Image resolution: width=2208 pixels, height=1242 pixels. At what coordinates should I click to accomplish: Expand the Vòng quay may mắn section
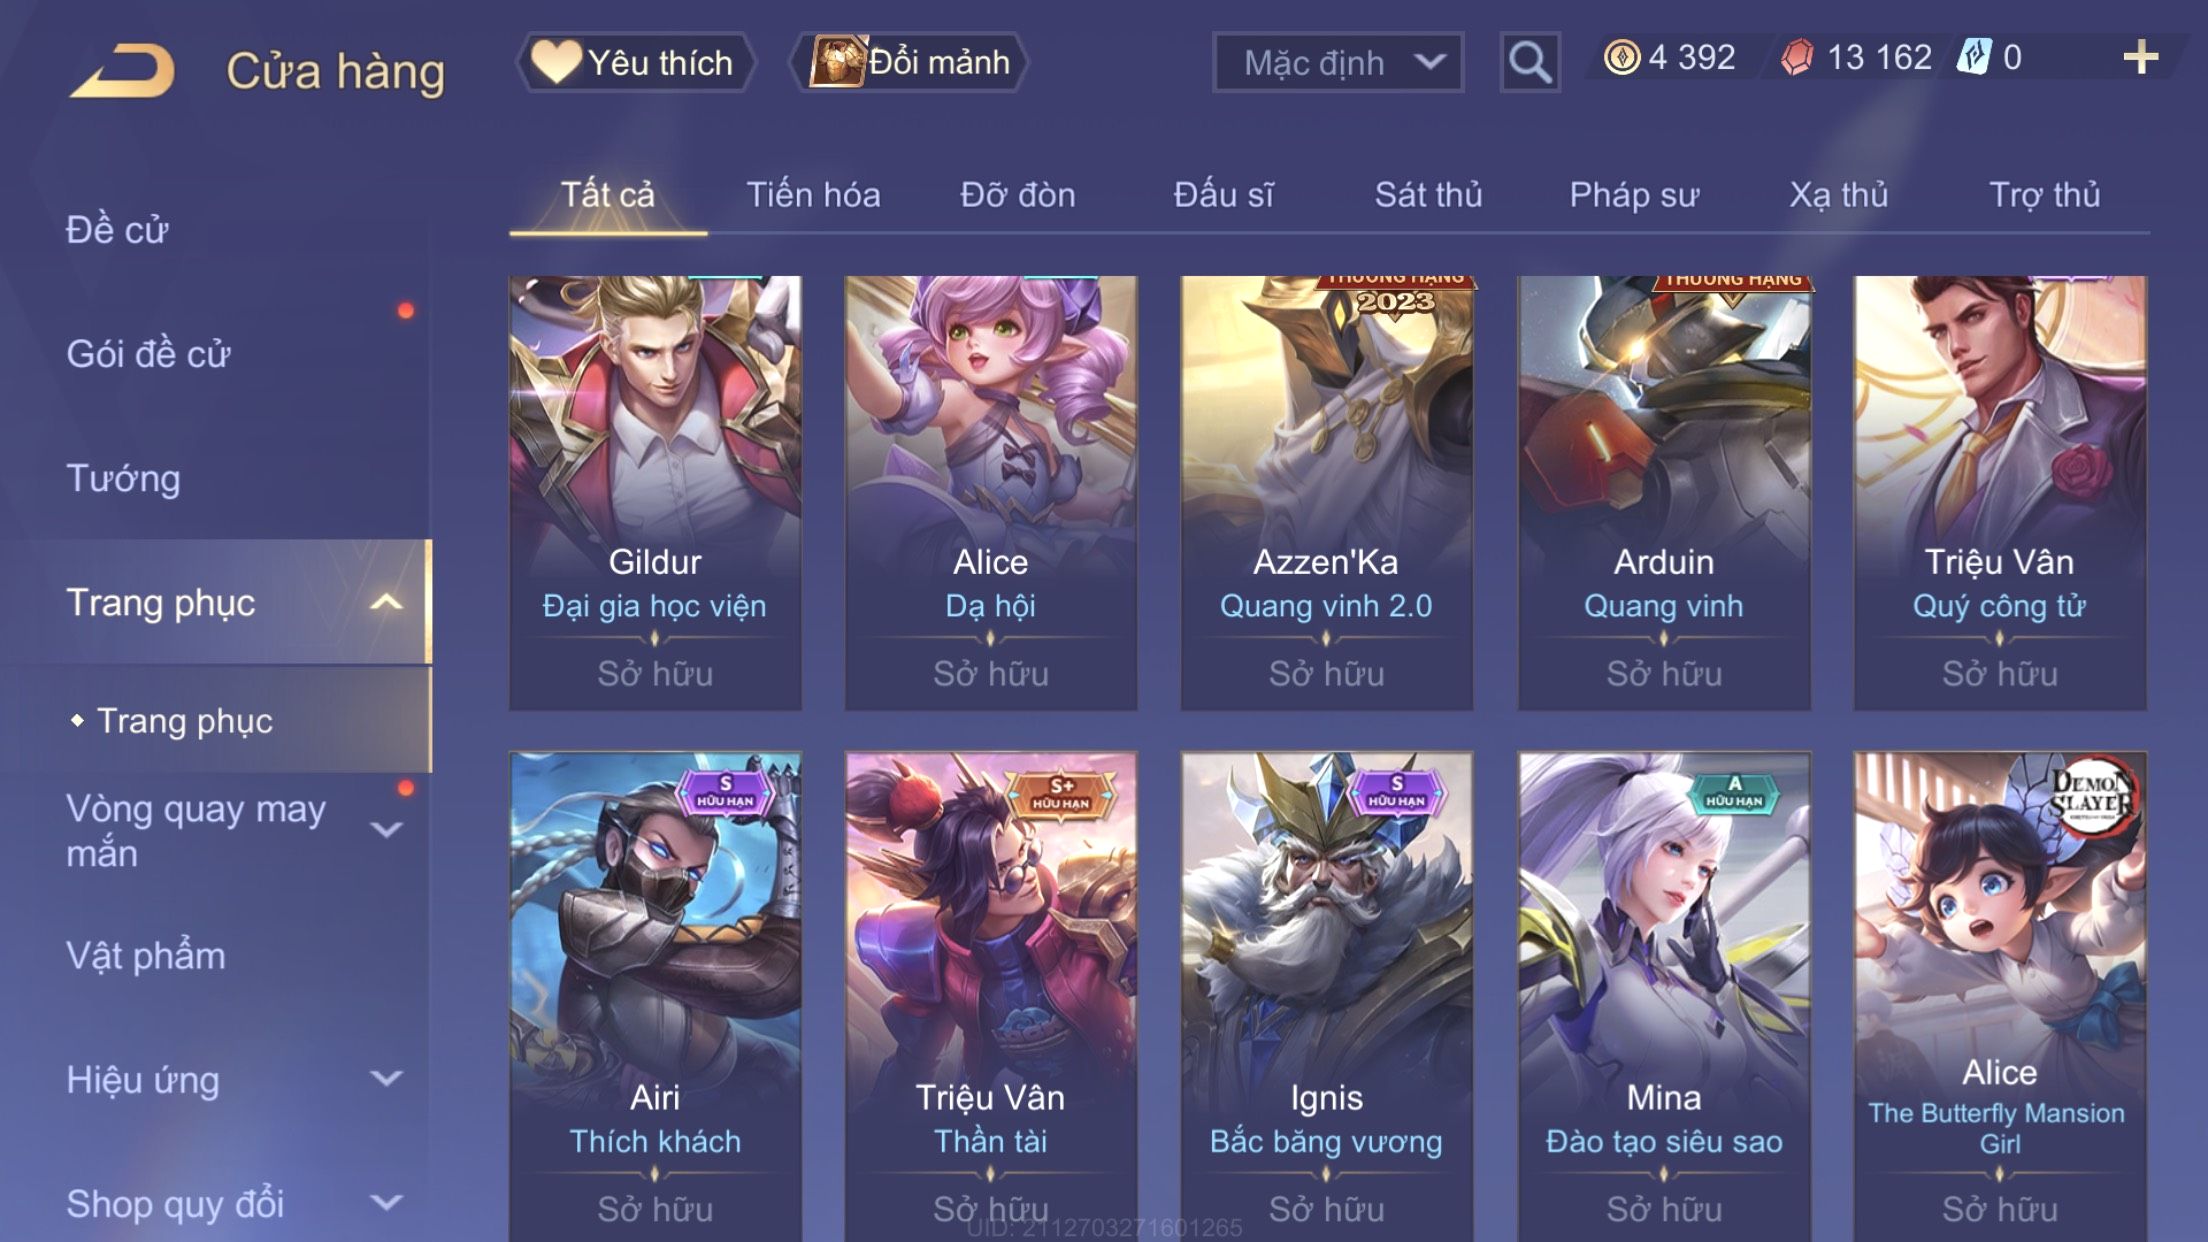tap(386, 829)
